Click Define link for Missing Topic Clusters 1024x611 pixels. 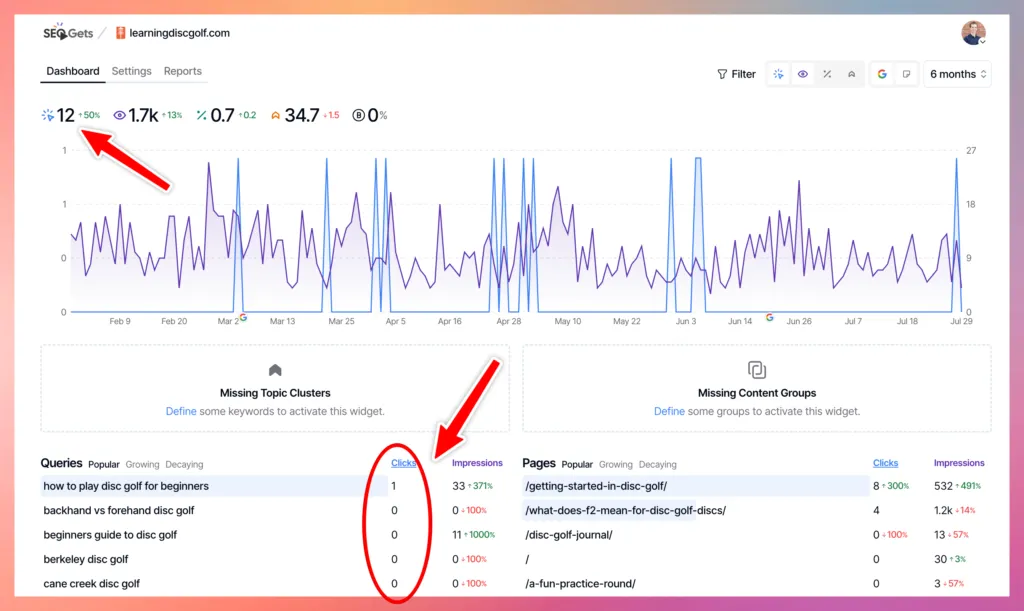[182, 411]
